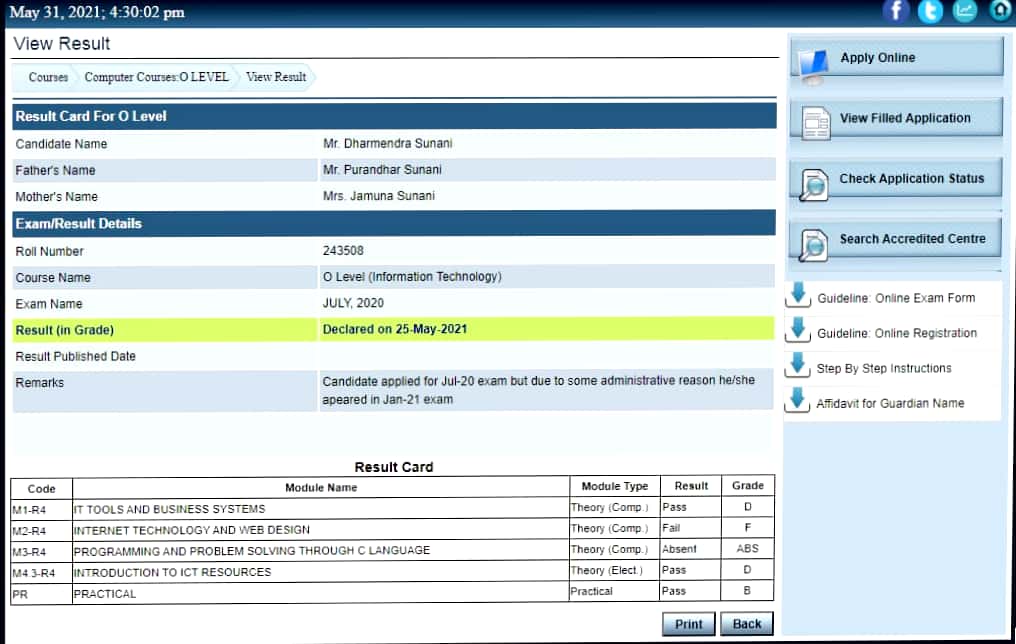Click the highlighted Result (in Grade) row
This screenshot has width=1016, height=644.
(393, 329)
